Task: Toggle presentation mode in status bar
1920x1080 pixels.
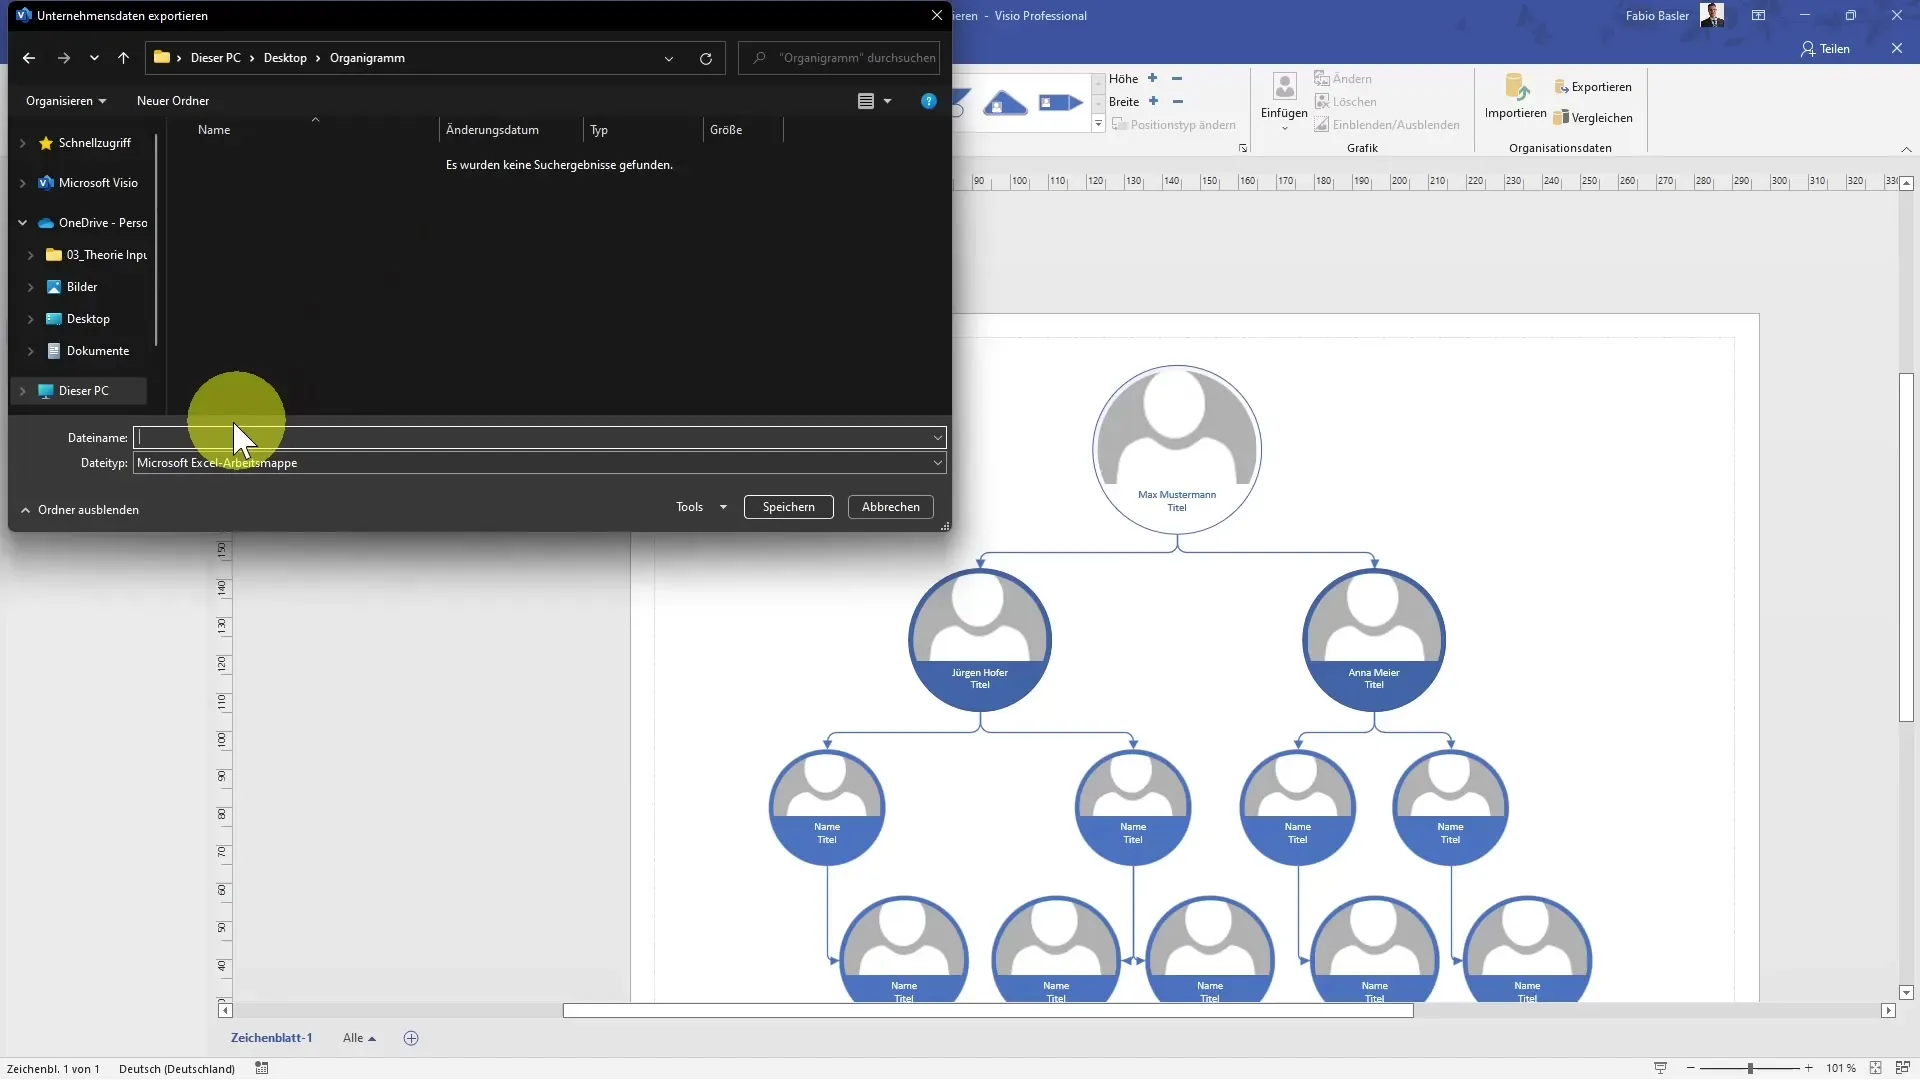Action: tap(1660, 1068)
